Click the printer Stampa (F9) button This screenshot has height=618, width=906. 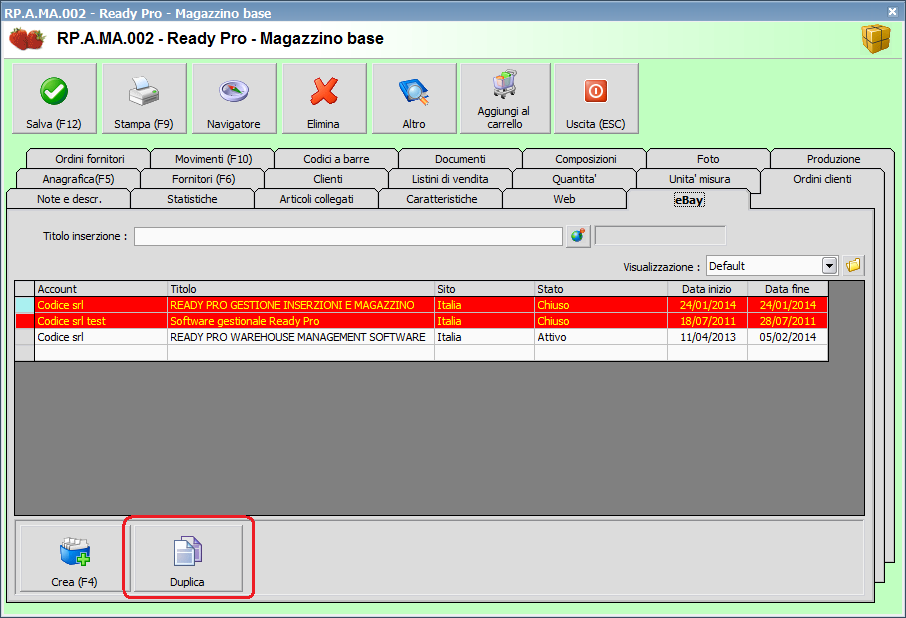144,99
